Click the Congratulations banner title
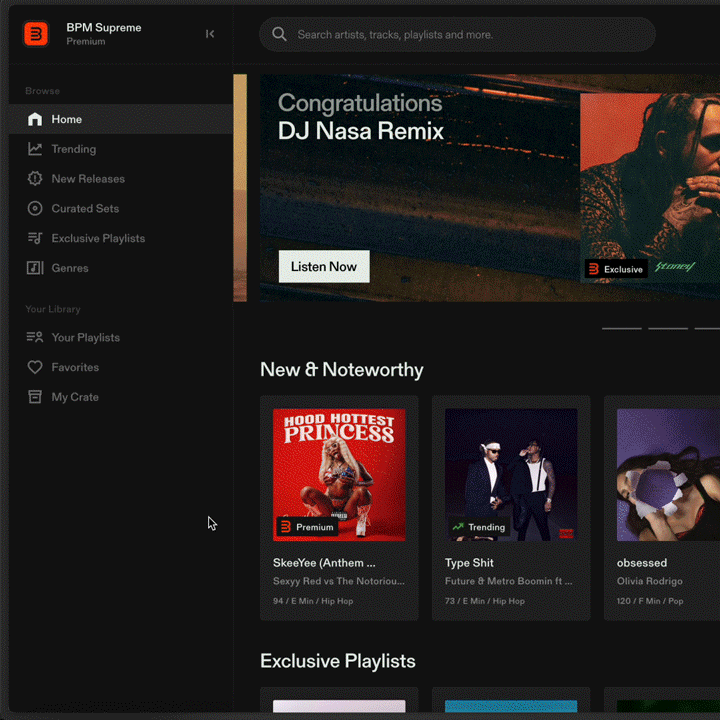 pos(360,103)
